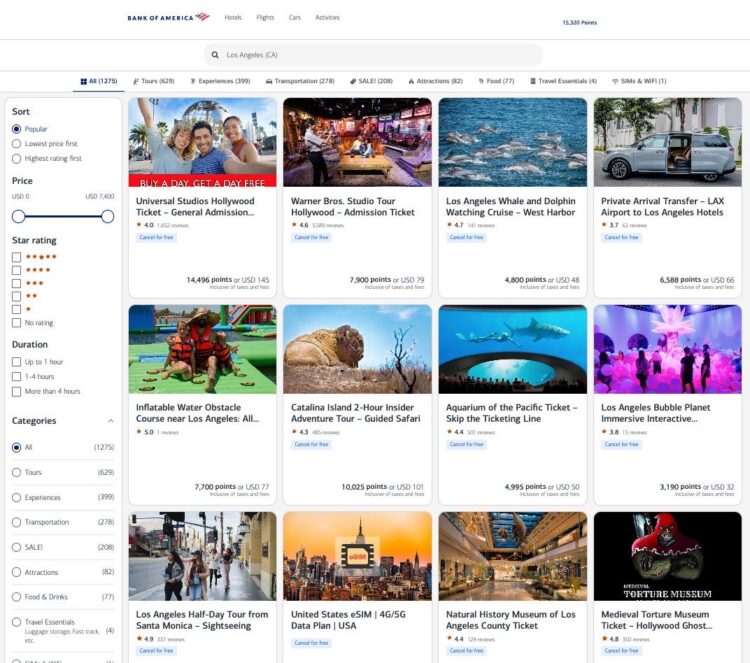
Task: Check the four-star rating filter
Action: pos(17,270)
